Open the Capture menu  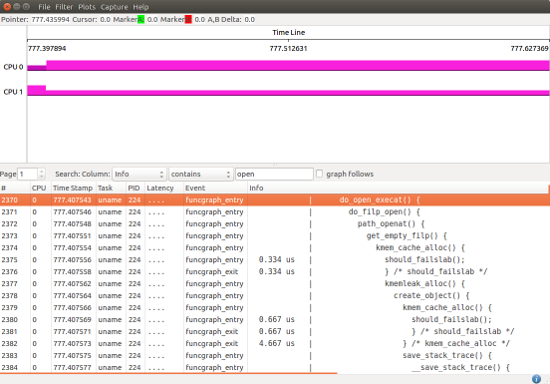click(x=114, y=7)
